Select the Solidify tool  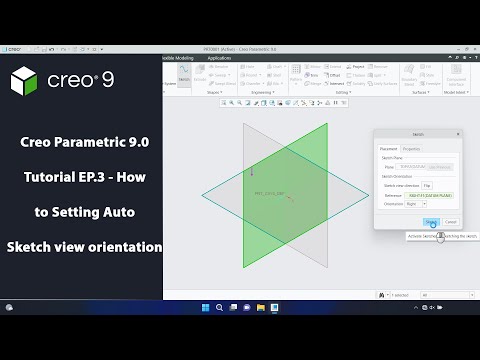[356, 84]
